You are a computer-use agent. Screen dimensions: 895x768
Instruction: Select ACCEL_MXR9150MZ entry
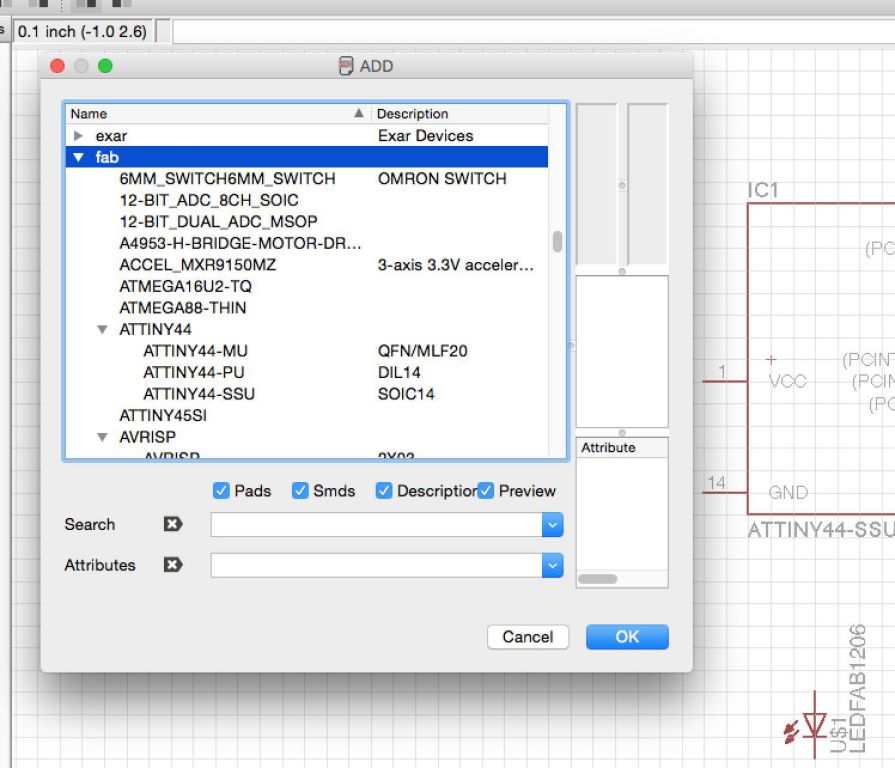[x=197, y=265]
